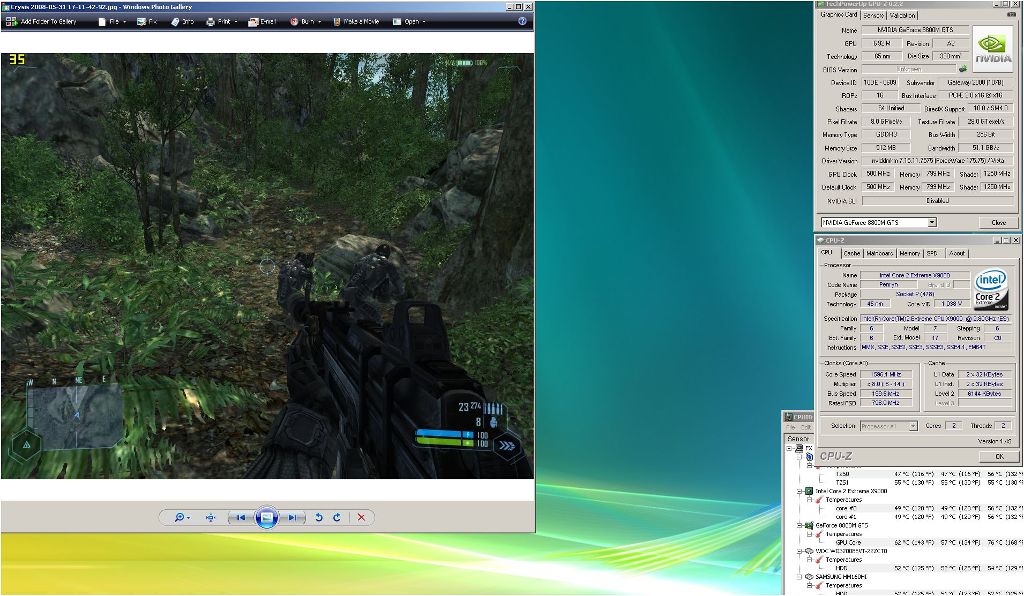Click the Intel CPU chip icon in HWMonitor tree
This screenshot has width=1024, height=596.
click(809, 491)
